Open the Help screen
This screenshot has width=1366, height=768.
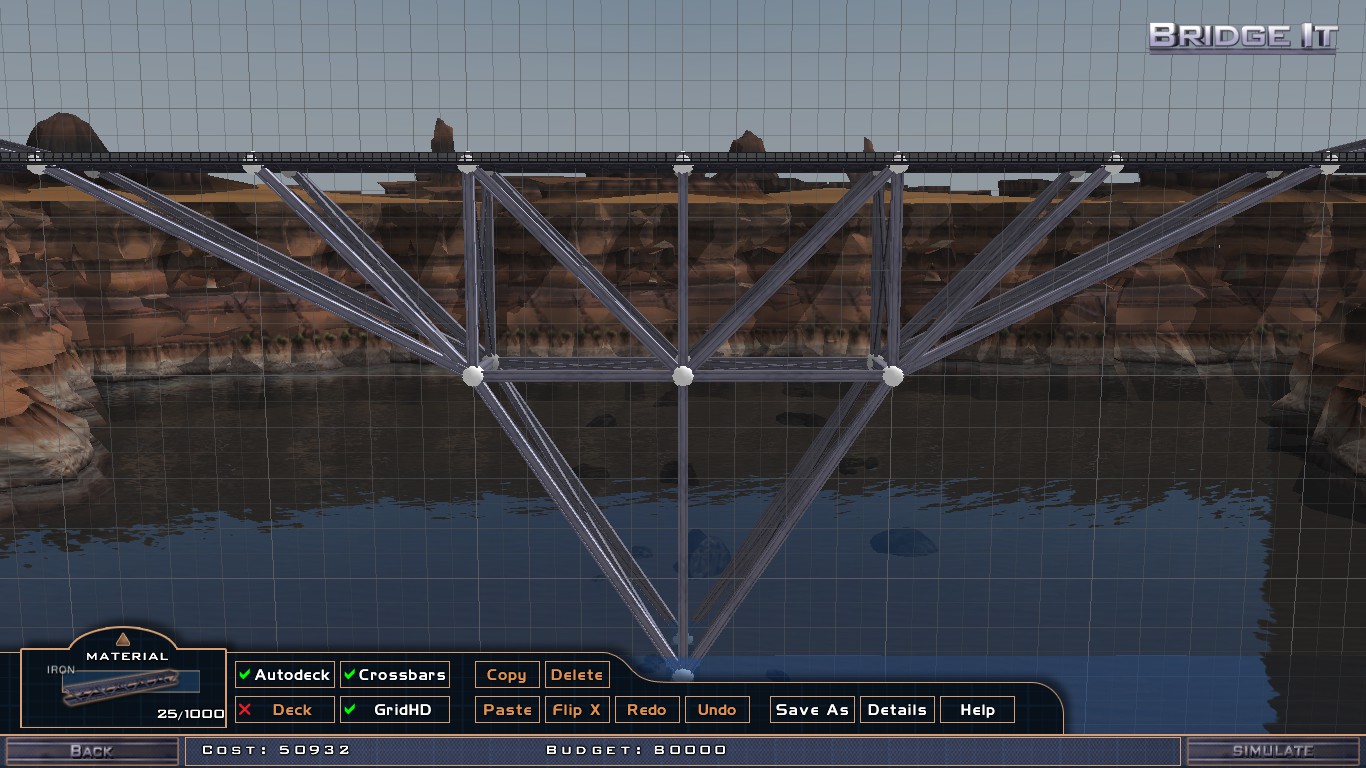point(977,710)
